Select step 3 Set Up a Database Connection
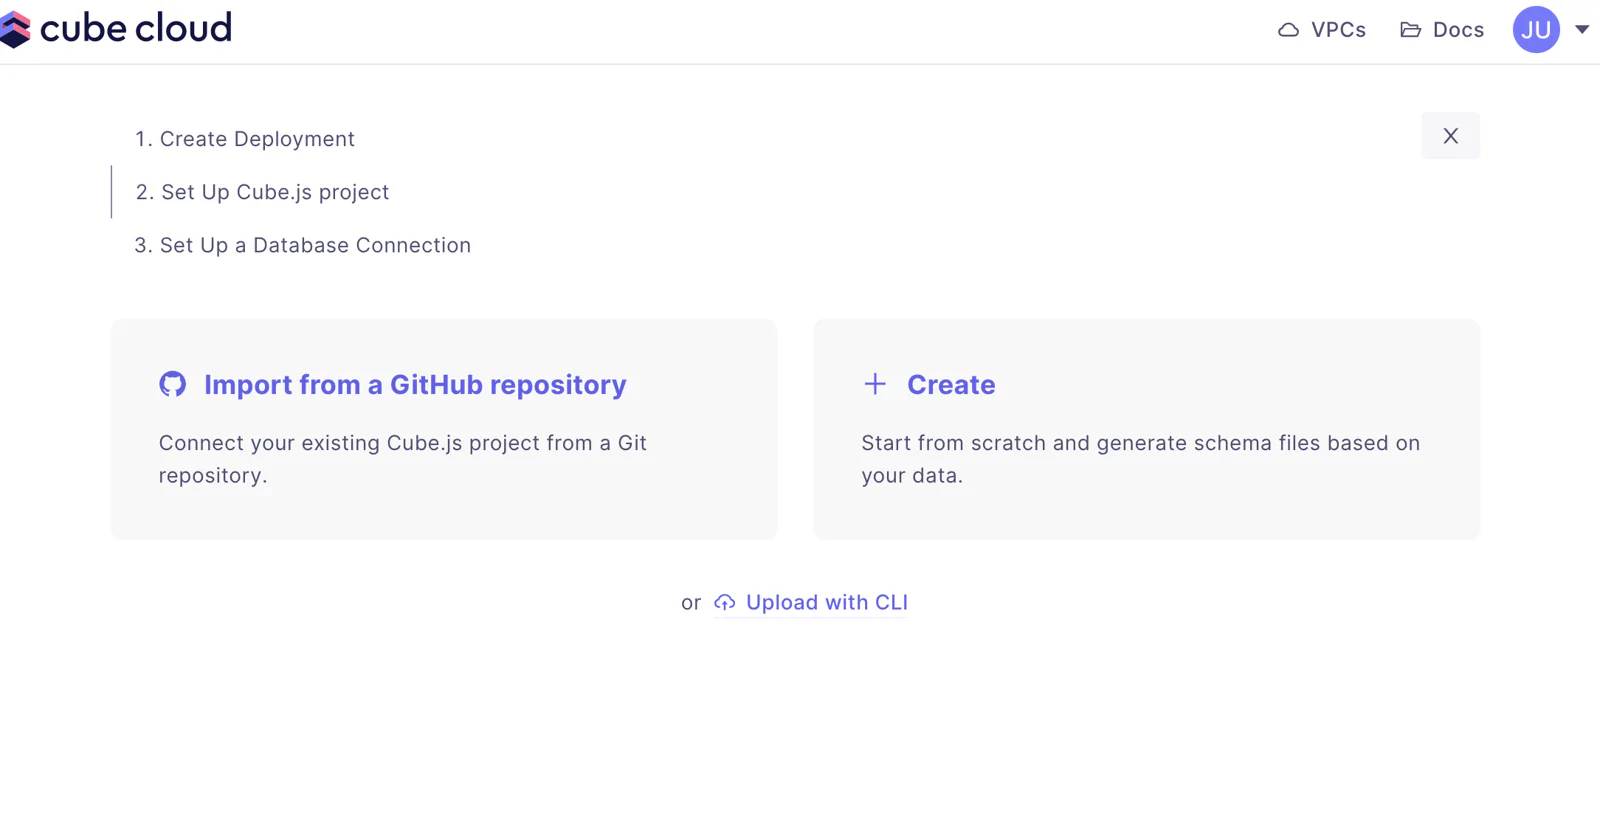This screenshot has height=822, width=1600. coord(302,245)
